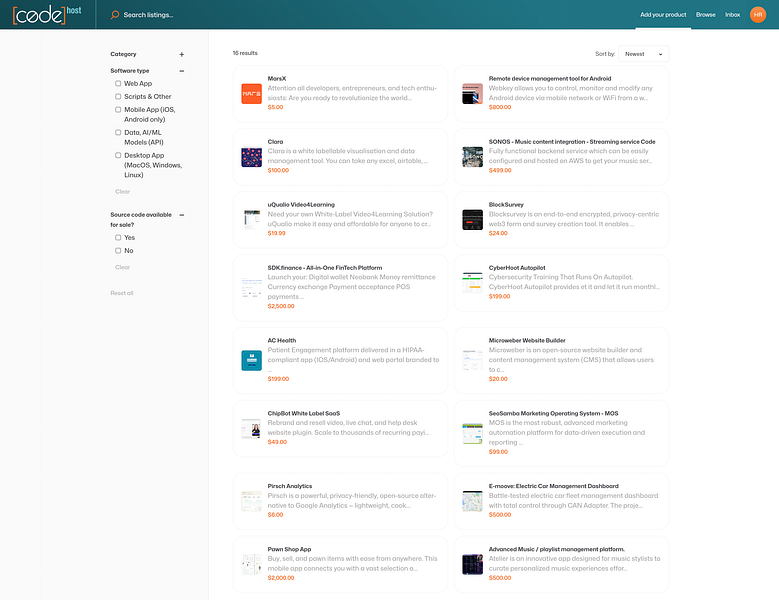Open the E-moove dashboard thumbnail
The width and height of the screenshot is (779, 600).
(472, 501)
